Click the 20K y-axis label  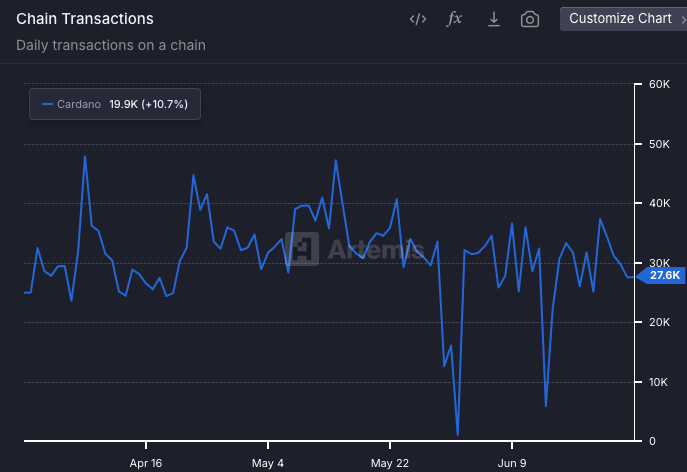pos(659,323)
